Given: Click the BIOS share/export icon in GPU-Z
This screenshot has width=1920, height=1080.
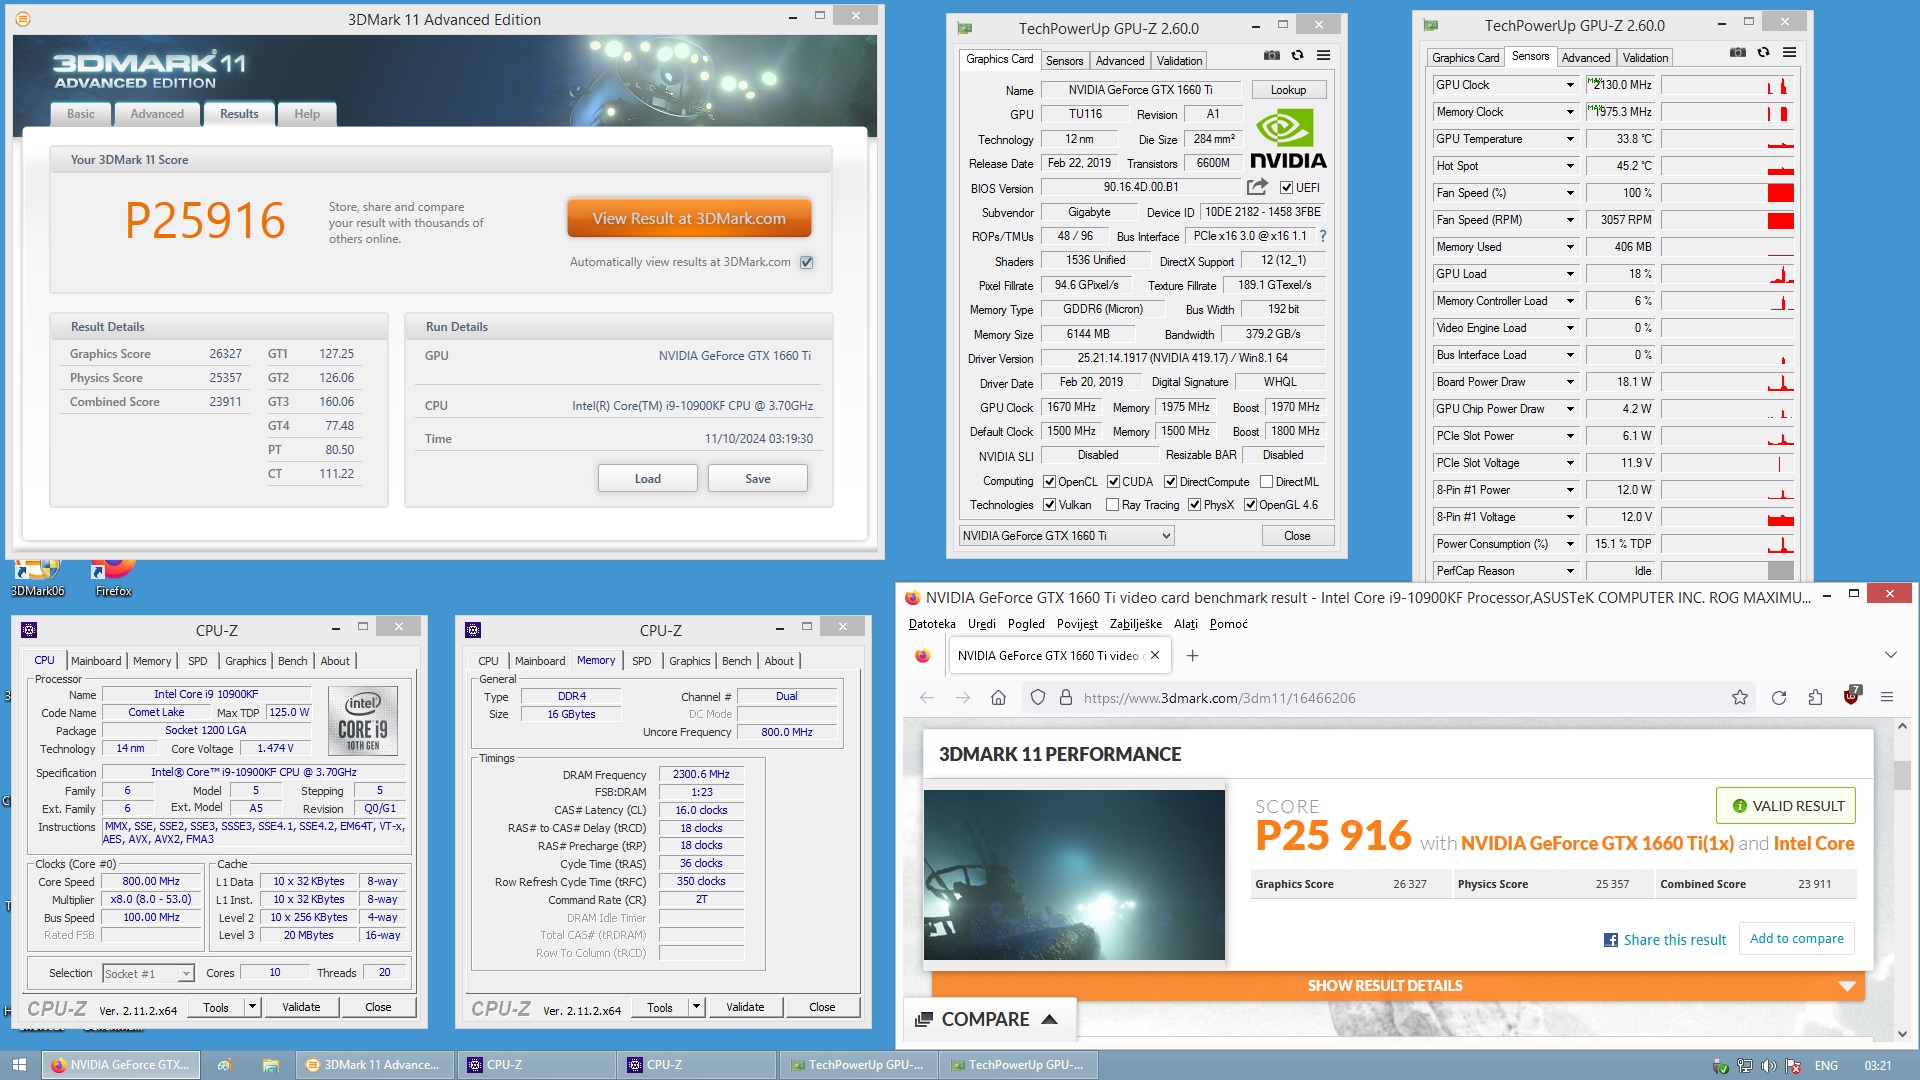Looking at the screenshot, I should click(1257, 187).
